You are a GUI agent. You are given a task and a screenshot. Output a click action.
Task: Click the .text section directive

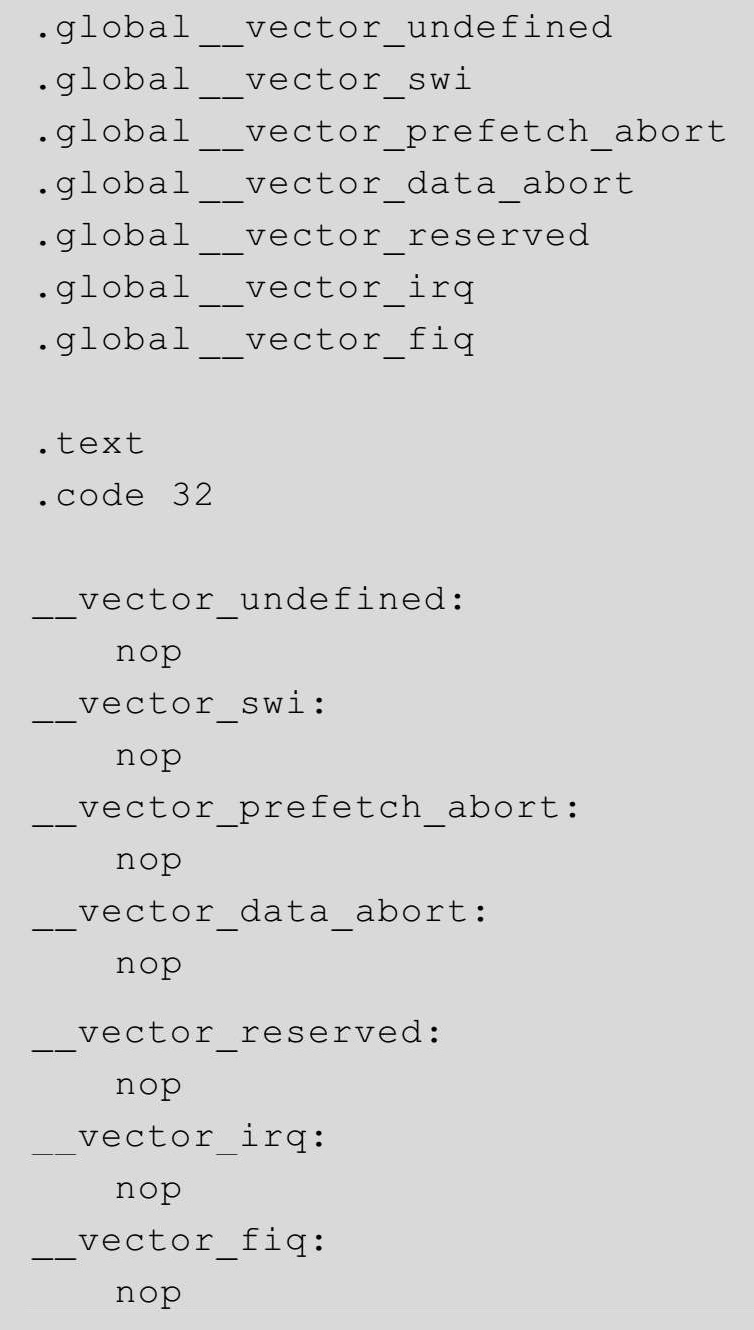[x=90, y=443]
